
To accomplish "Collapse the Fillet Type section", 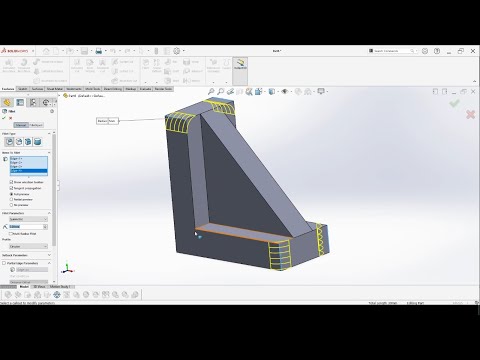I will pos(49,134).
